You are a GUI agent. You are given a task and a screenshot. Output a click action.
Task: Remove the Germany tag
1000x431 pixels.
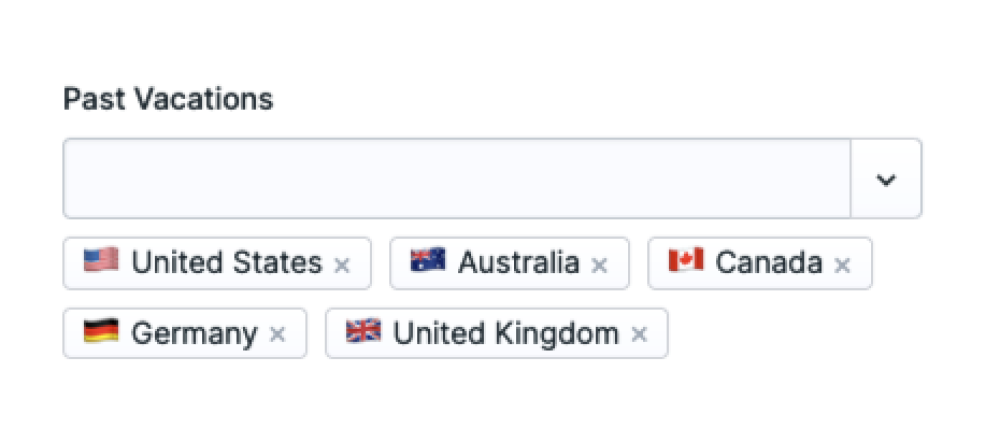[278, 335]
